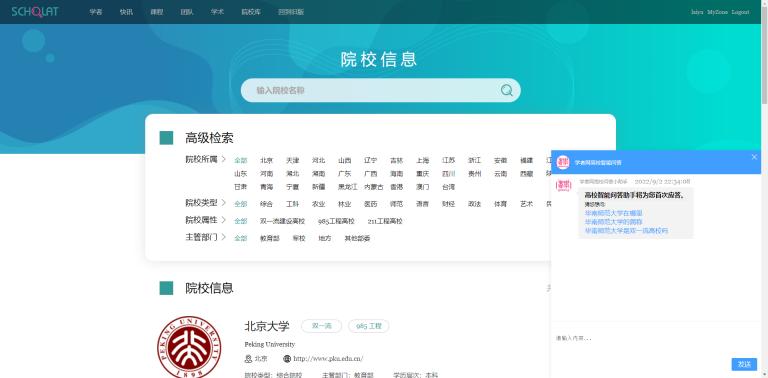Open the http://www.pku.edu.cn/ link
The height and width of the screenshot is (378, 768).
[x=328, y=359]
